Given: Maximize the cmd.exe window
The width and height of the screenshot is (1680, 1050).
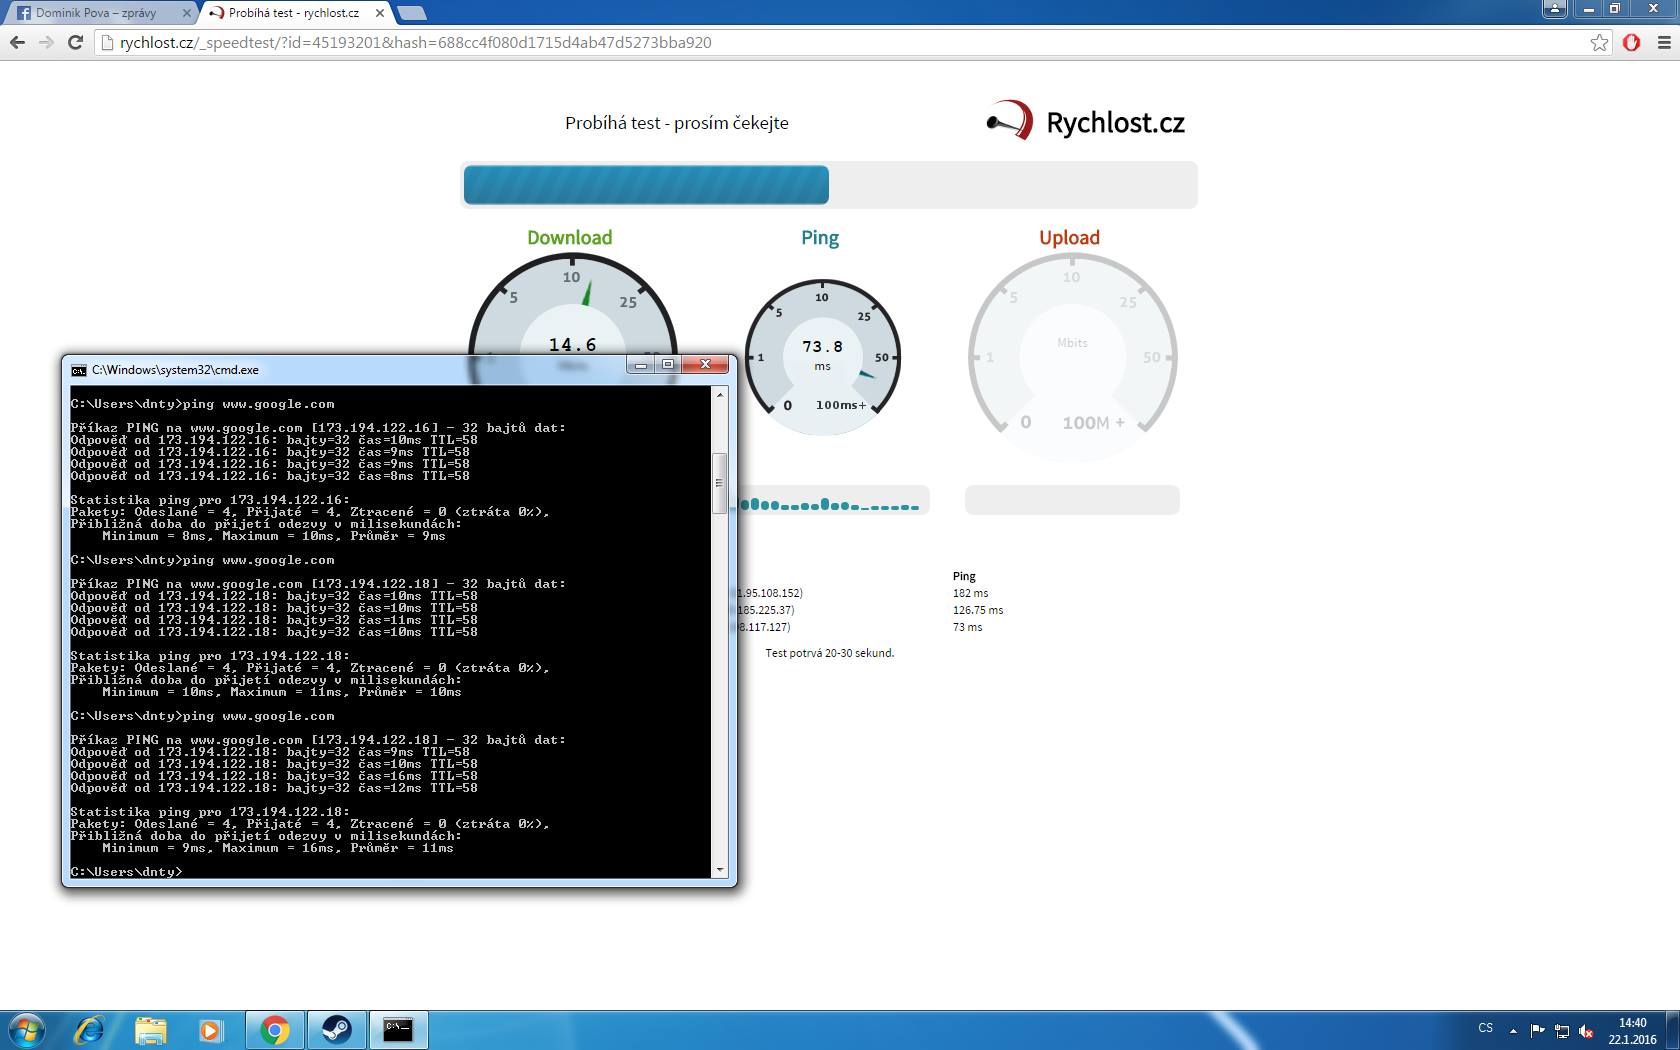Looking at the screenshot, I should (668, 365).
